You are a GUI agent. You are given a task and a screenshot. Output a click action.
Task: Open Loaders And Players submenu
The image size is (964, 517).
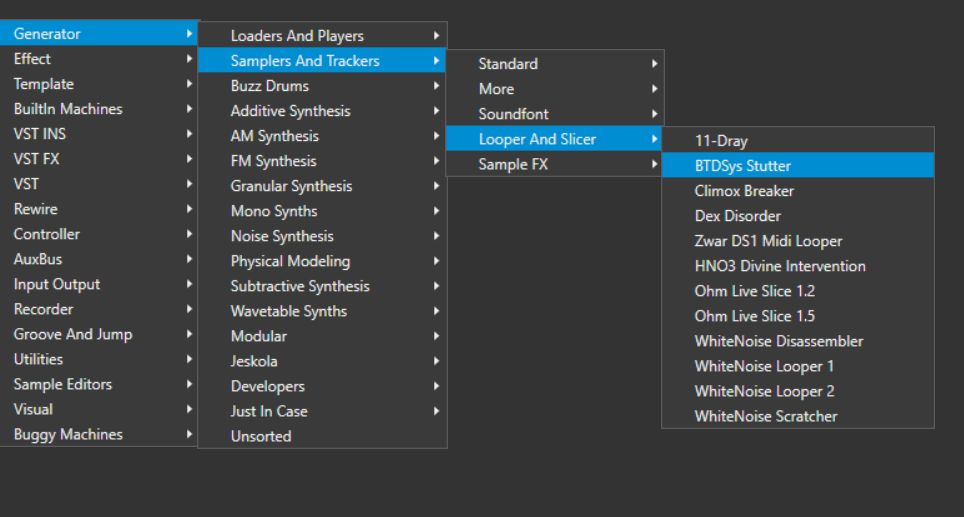pos(297,36)
